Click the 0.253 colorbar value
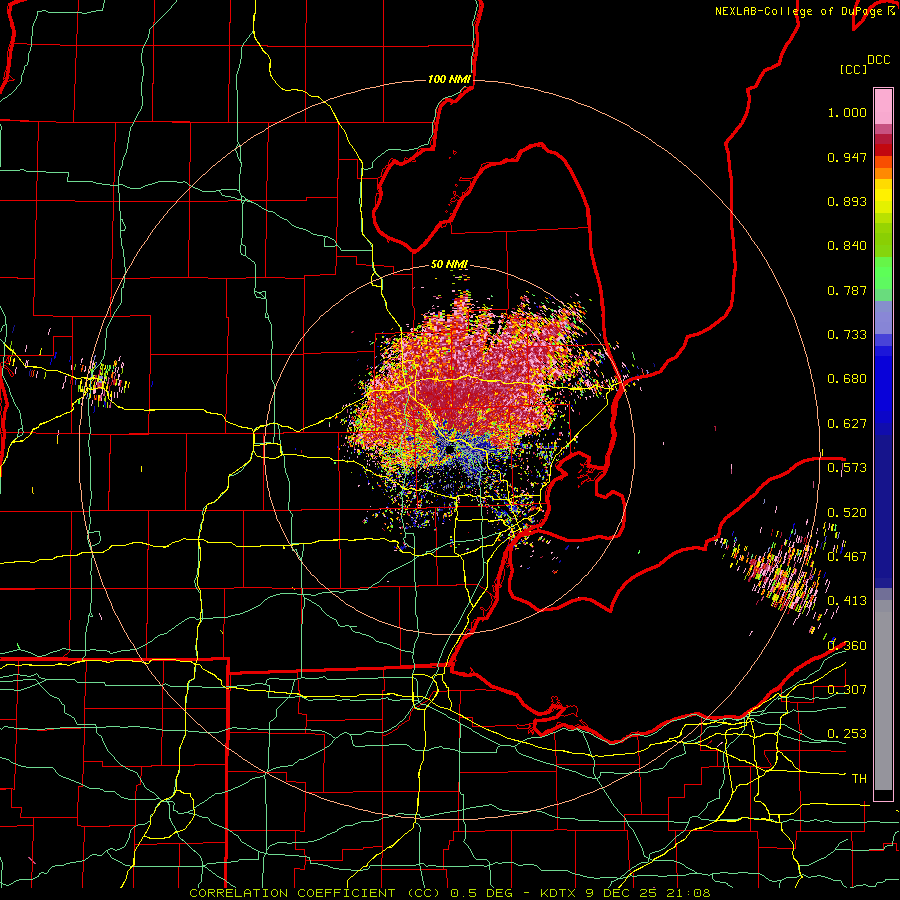900x900 pixels. [847, 734]
